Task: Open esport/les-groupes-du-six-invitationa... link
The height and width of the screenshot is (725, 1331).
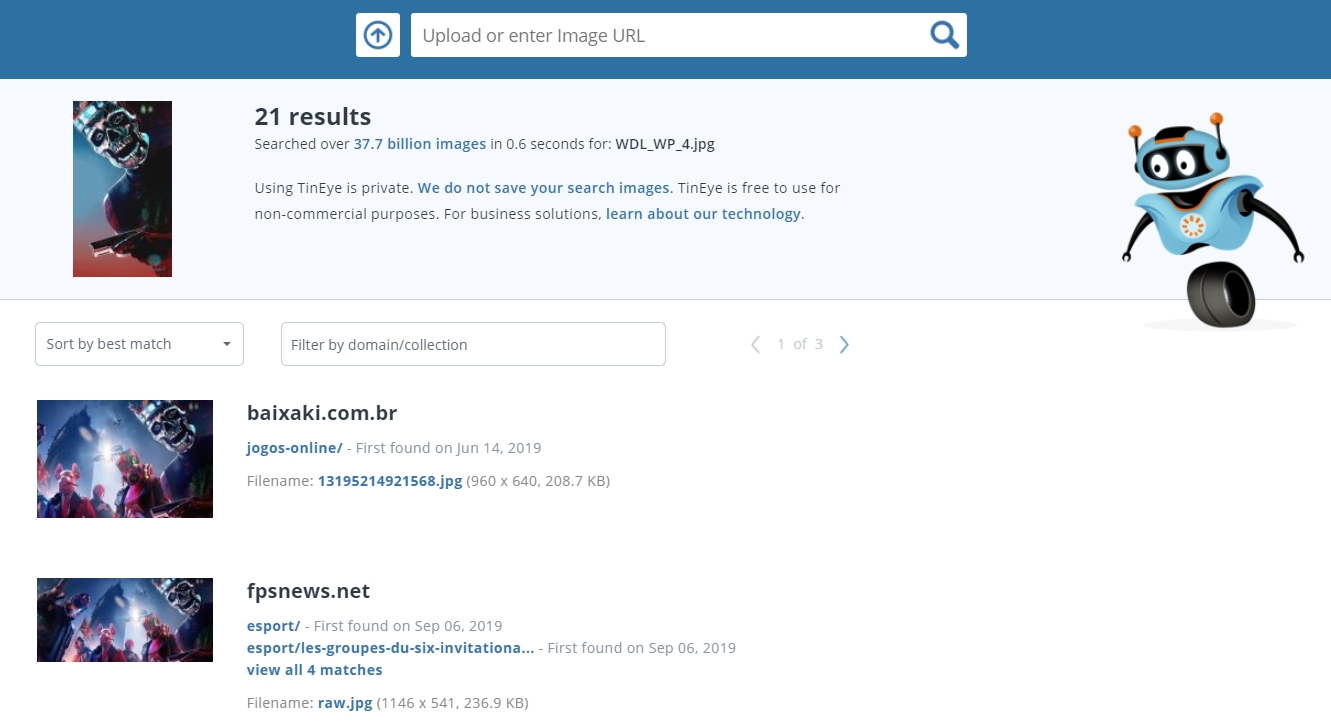Action: tap(391, 648)
